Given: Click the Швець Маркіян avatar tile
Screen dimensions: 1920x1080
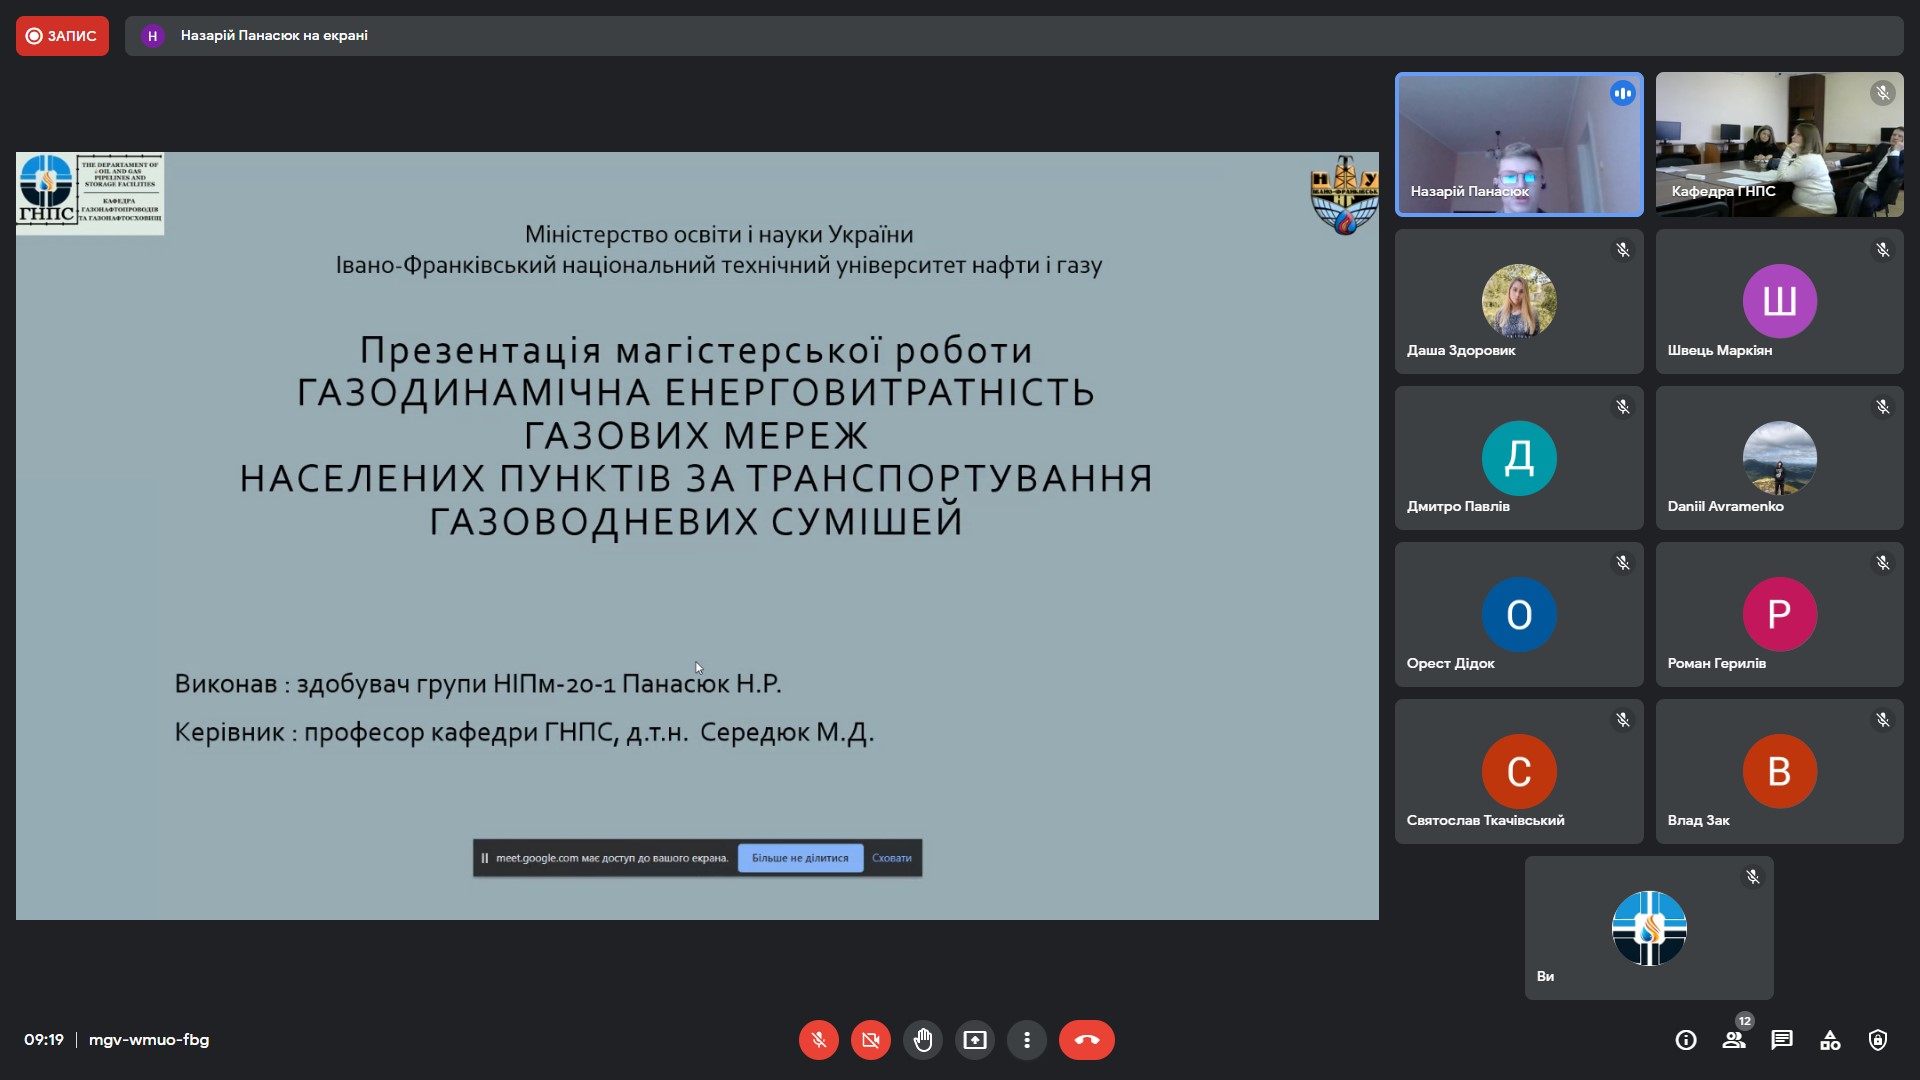Looking at the screenshot, I should 1779,301.
